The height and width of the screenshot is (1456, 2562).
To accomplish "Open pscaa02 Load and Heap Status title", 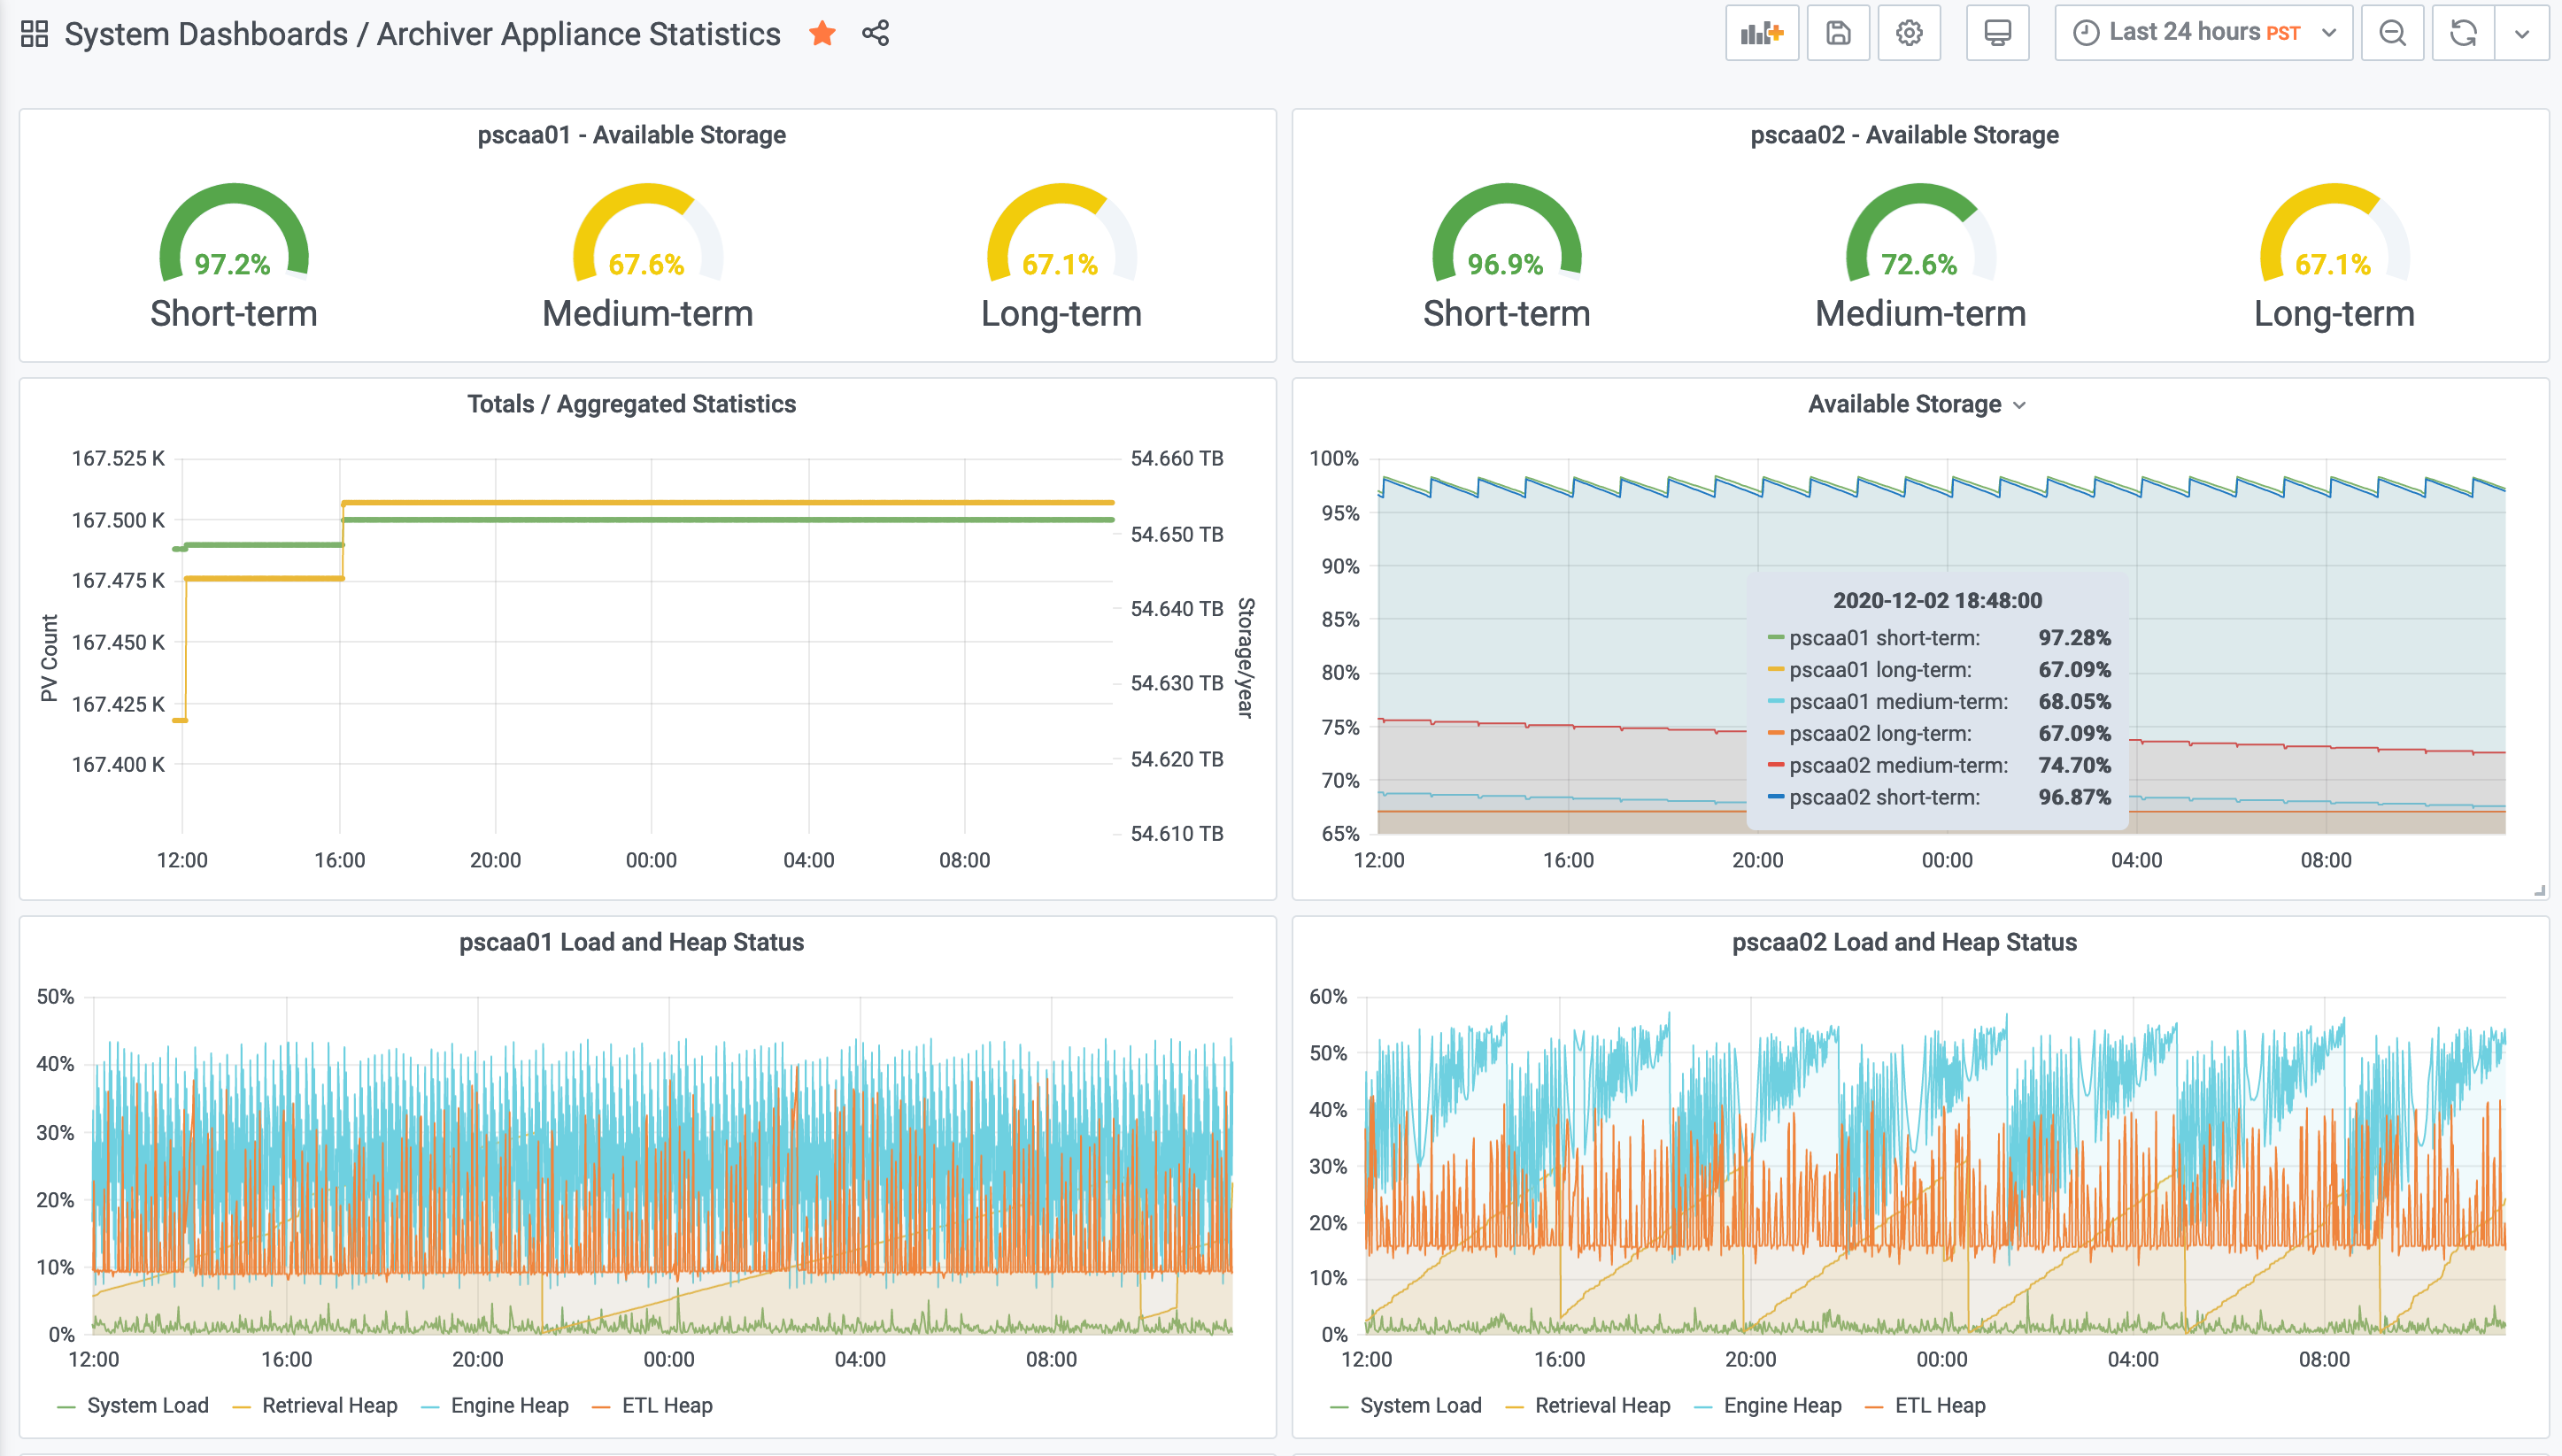I will point(1904,942).
